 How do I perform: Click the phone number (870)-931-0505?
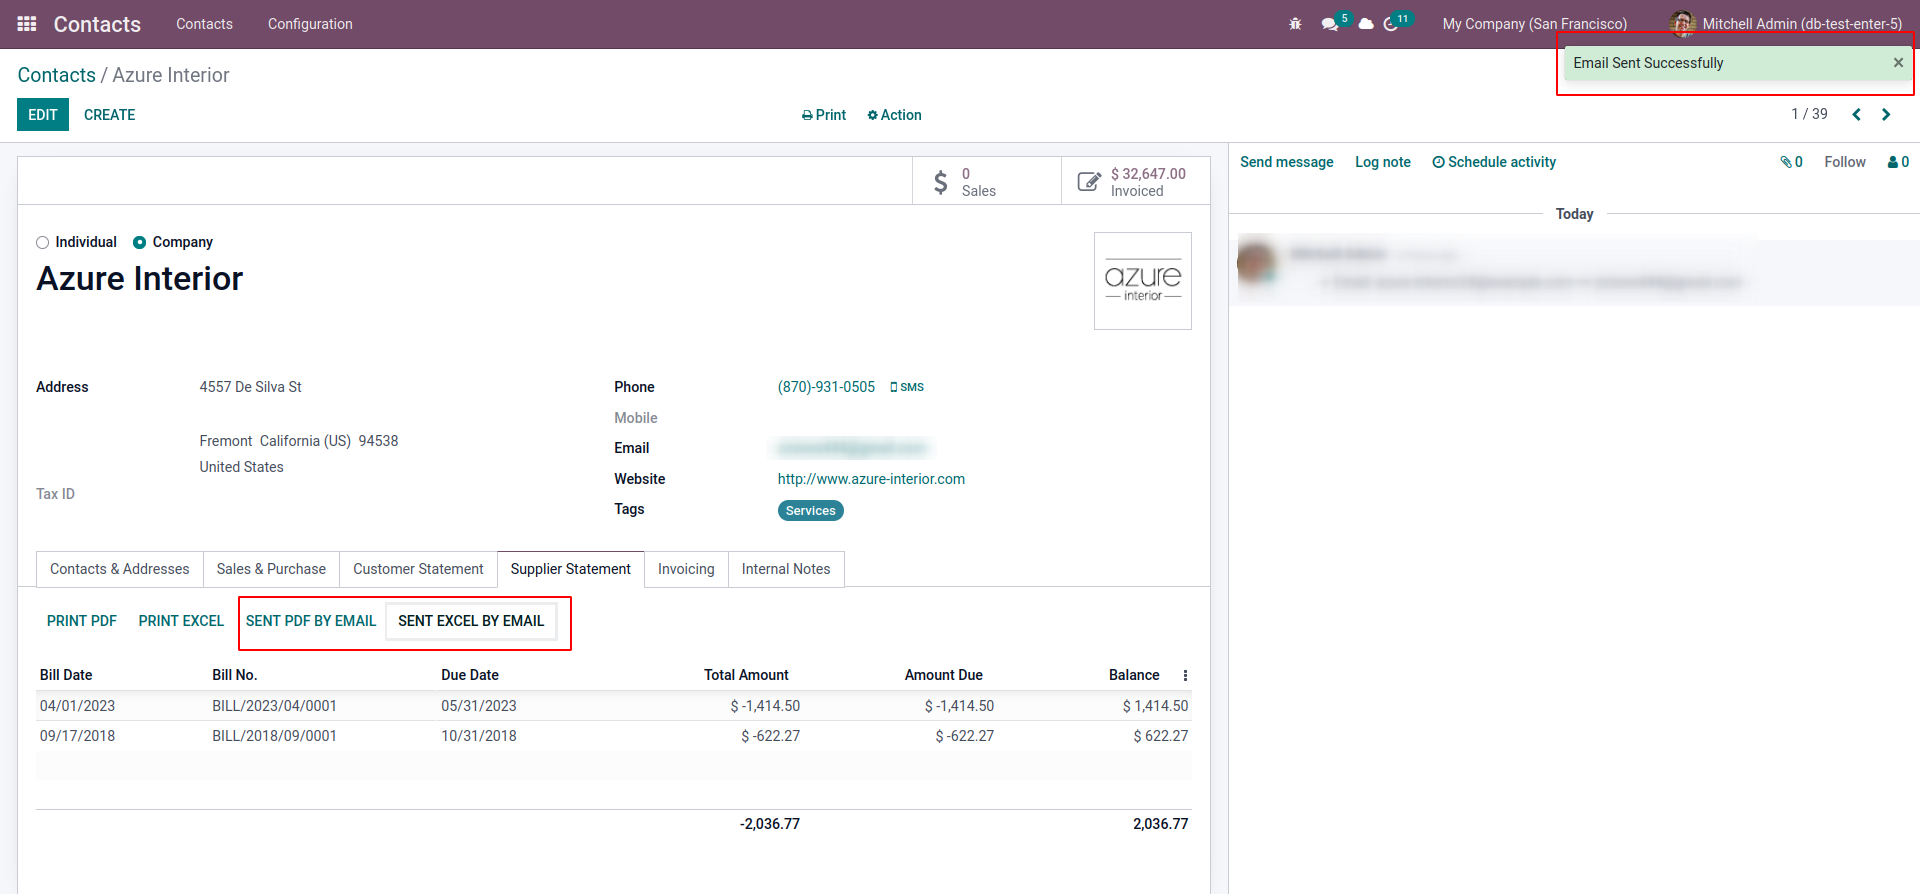click(x=826, y=387)
